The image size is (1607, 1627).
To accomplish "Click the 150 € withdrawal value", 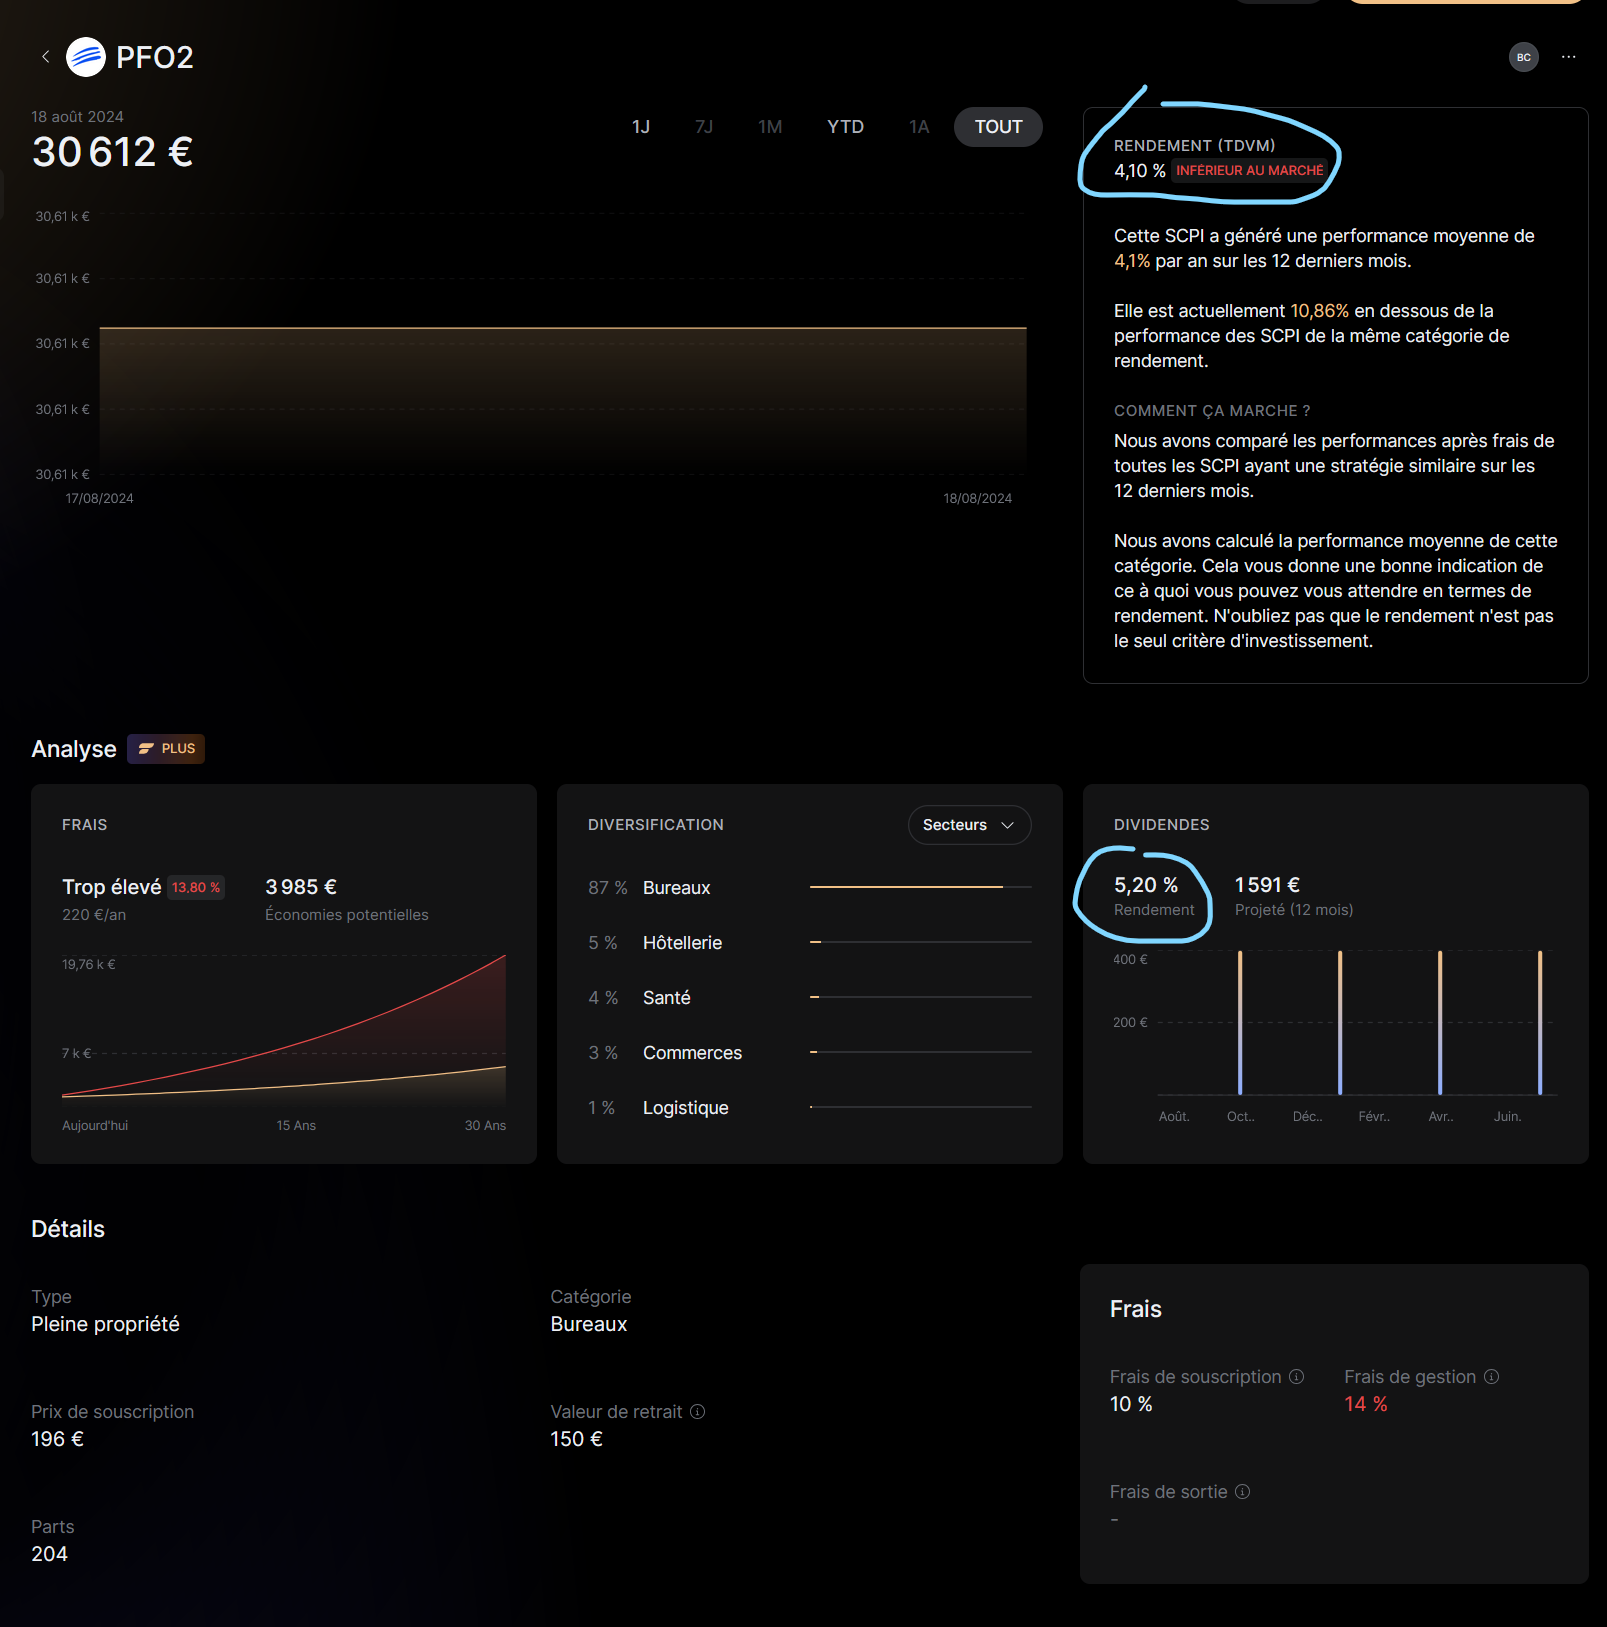I will (576, 1439).
